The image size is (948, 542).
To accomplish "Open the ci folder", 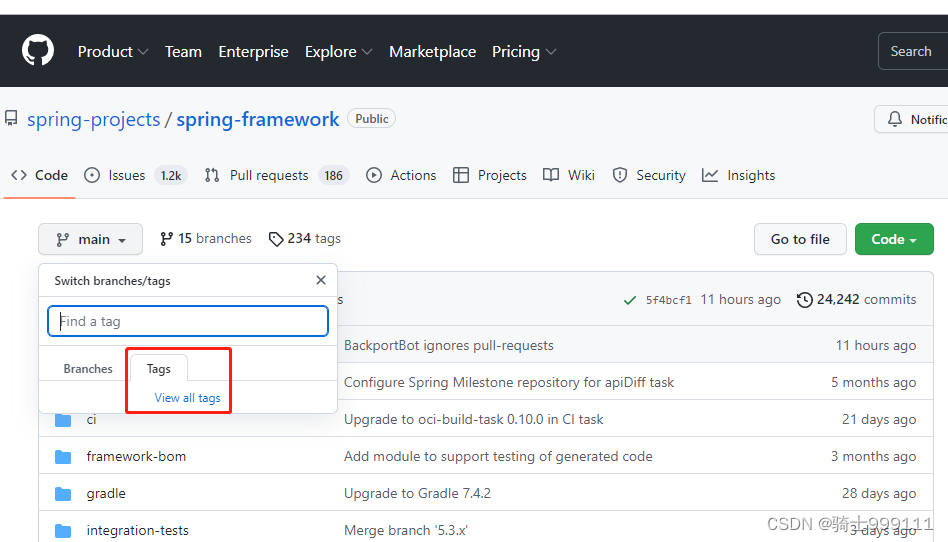I will coord(91,419).
